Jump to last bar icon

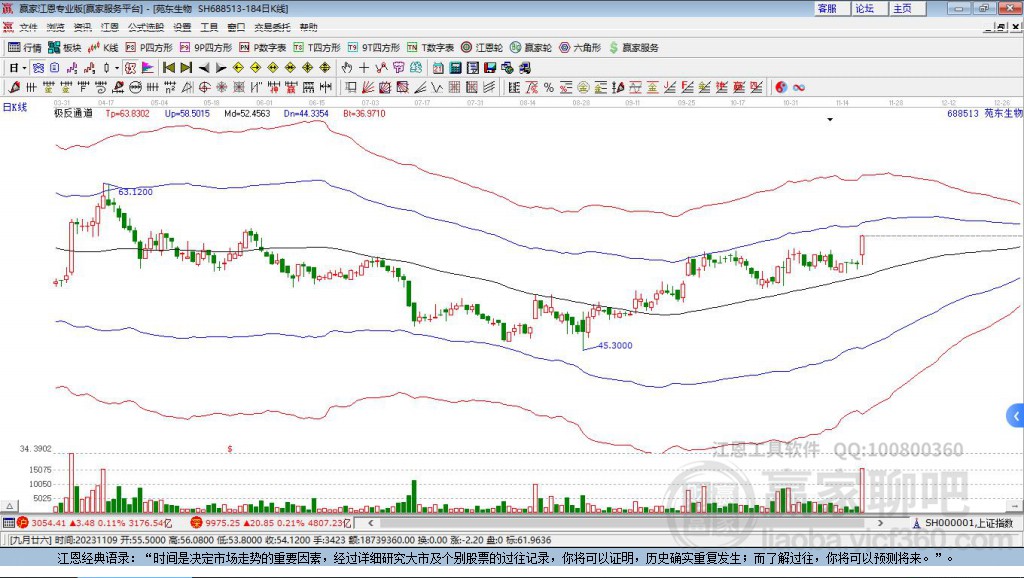click(186, 68)
